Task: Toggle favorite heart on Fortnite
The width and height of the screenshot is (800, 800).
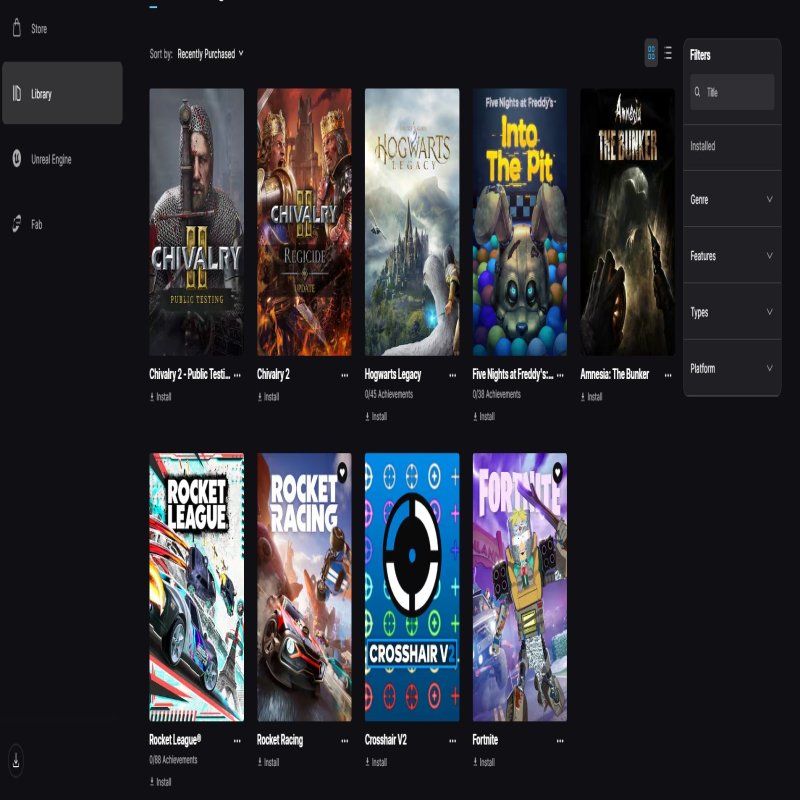Action: pyautogui.click(x=556, y=470)
